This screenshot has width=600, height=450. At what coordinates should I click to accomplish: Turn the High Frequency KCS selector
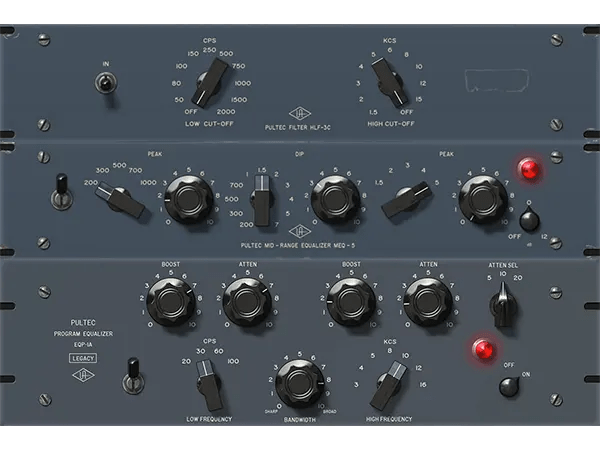point(388,385)
